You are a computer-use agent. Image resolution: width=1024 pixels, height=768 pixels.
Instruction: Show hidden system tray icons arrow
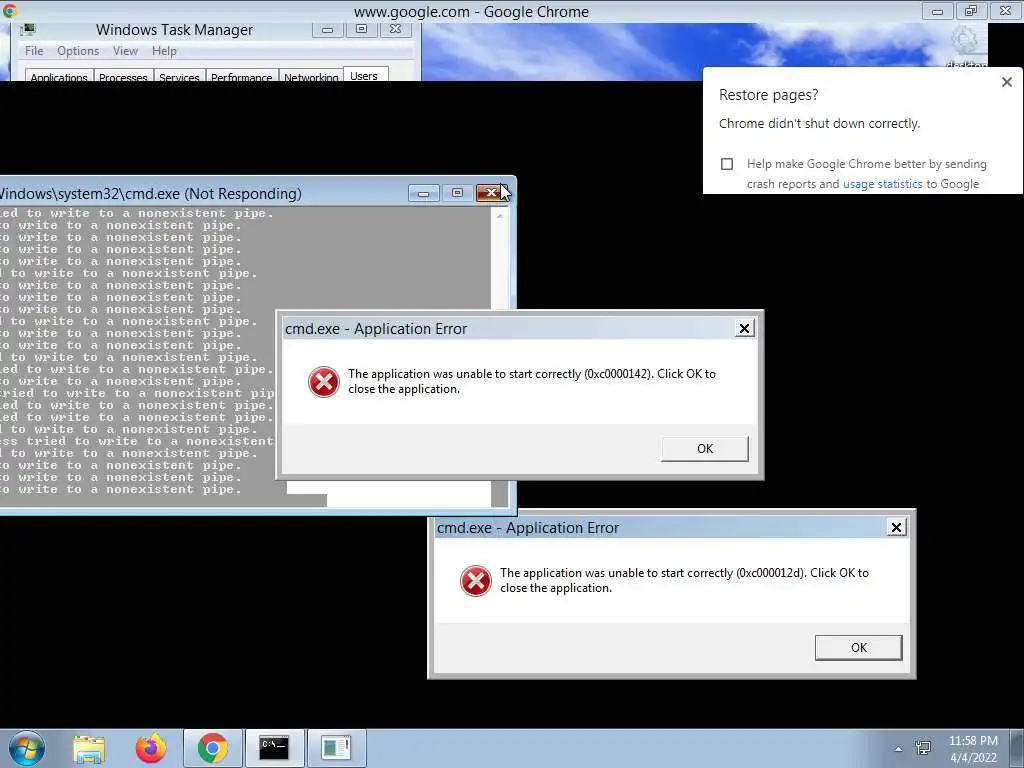coord(899,749)
